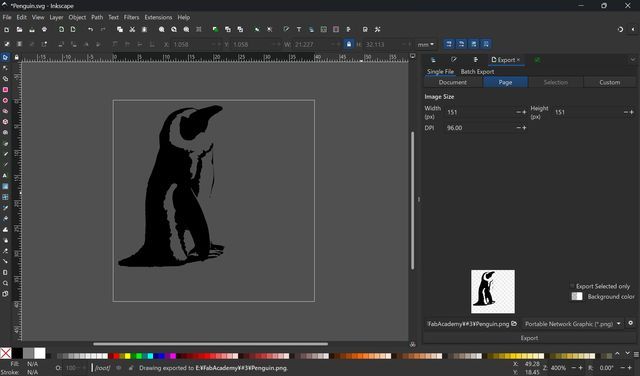Enable Export Selected only checkbox

572,286
